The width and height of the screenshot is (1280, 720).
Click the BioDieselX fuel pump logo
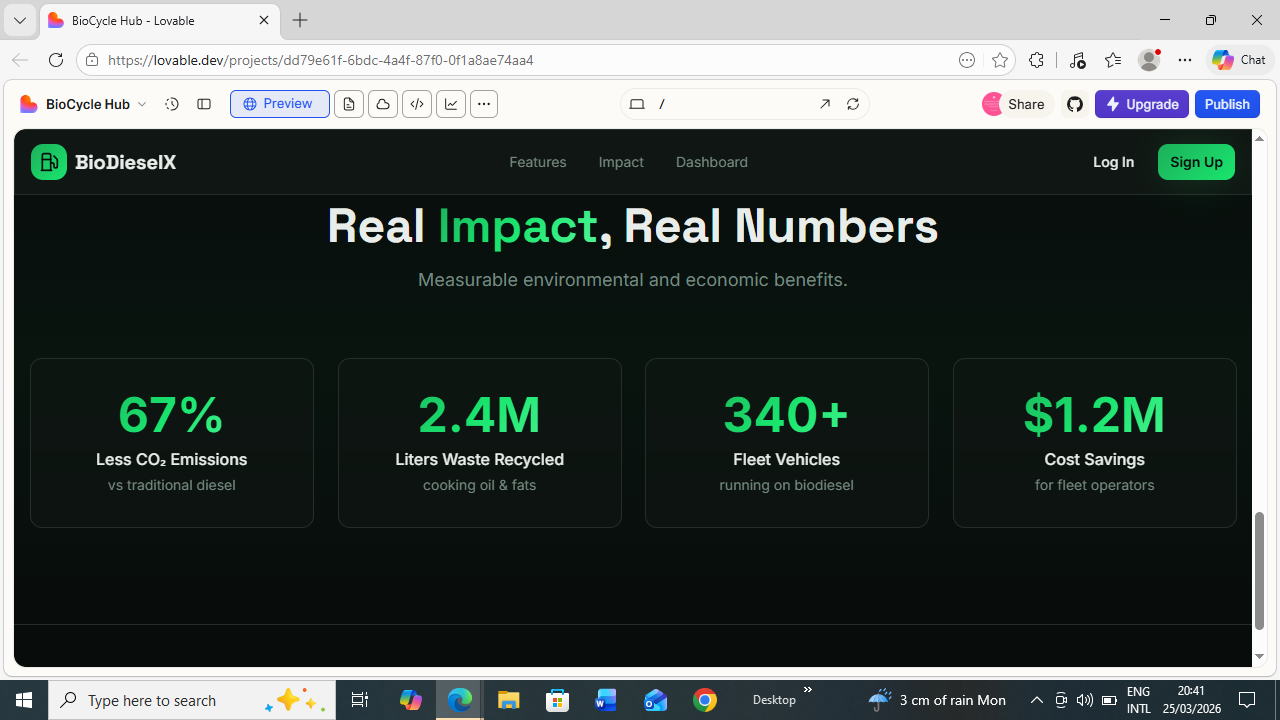tap(49, 162)
